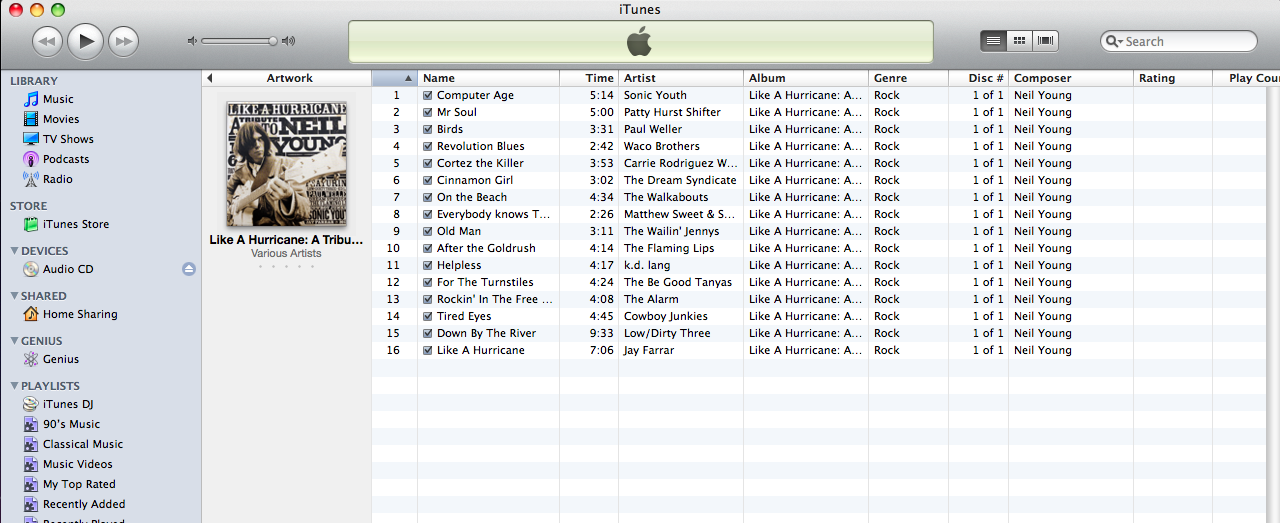Open the Genius atom icon

click(31, 359)
